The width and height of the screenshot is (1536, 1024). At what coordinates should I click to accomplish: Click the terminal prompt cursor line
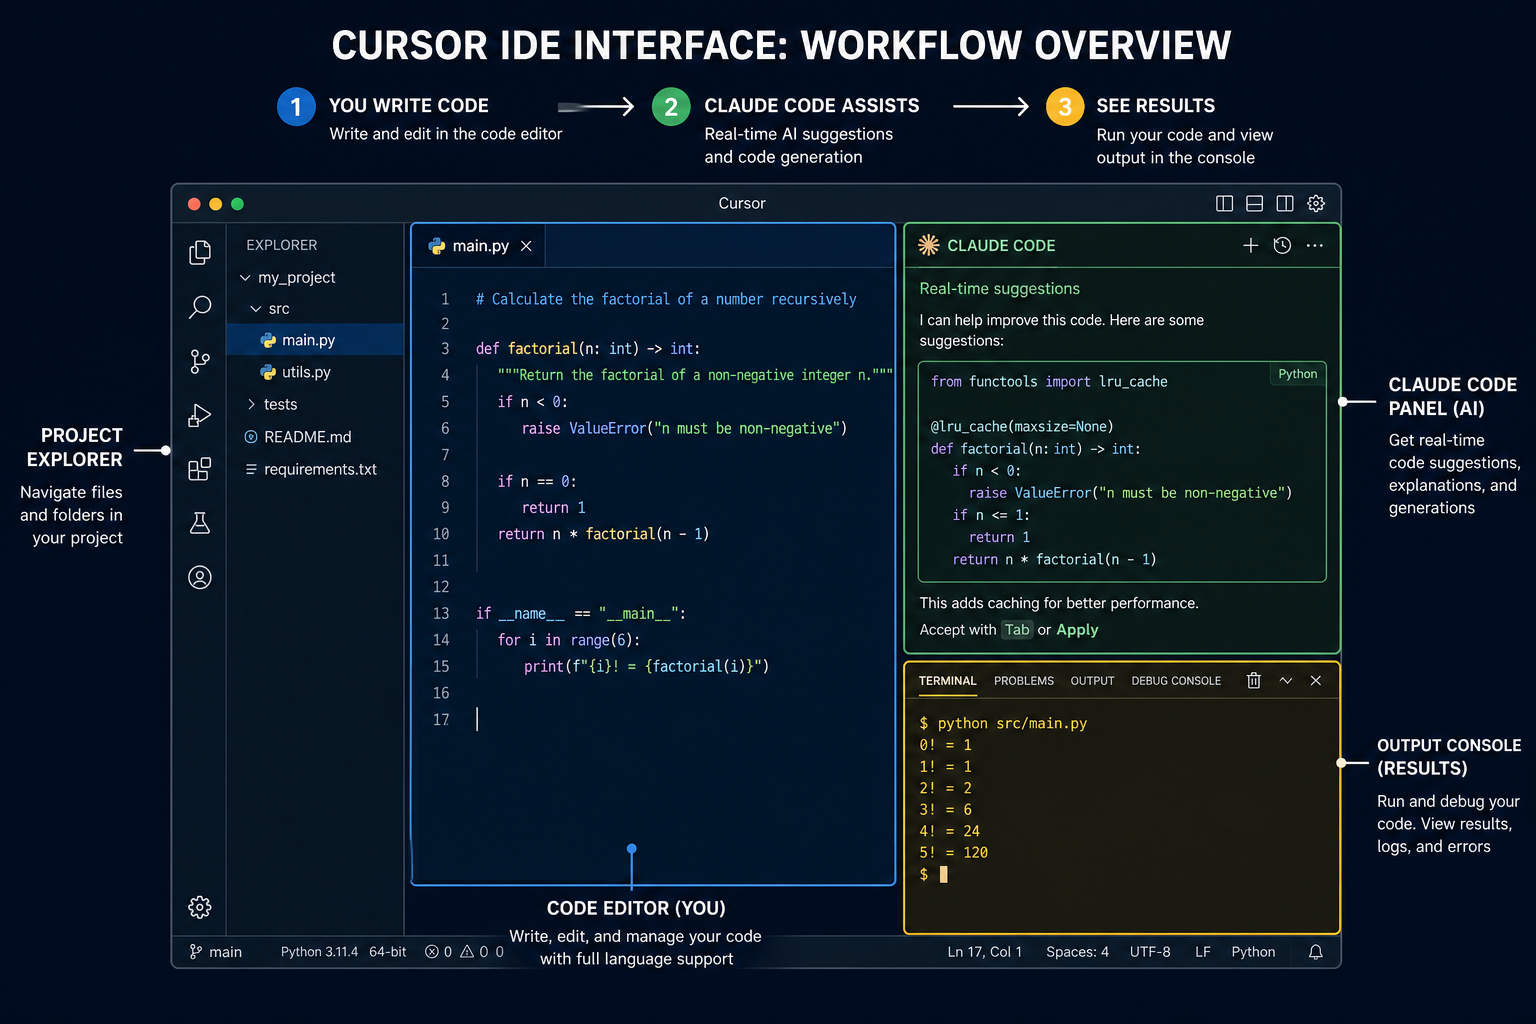(933, 874)
